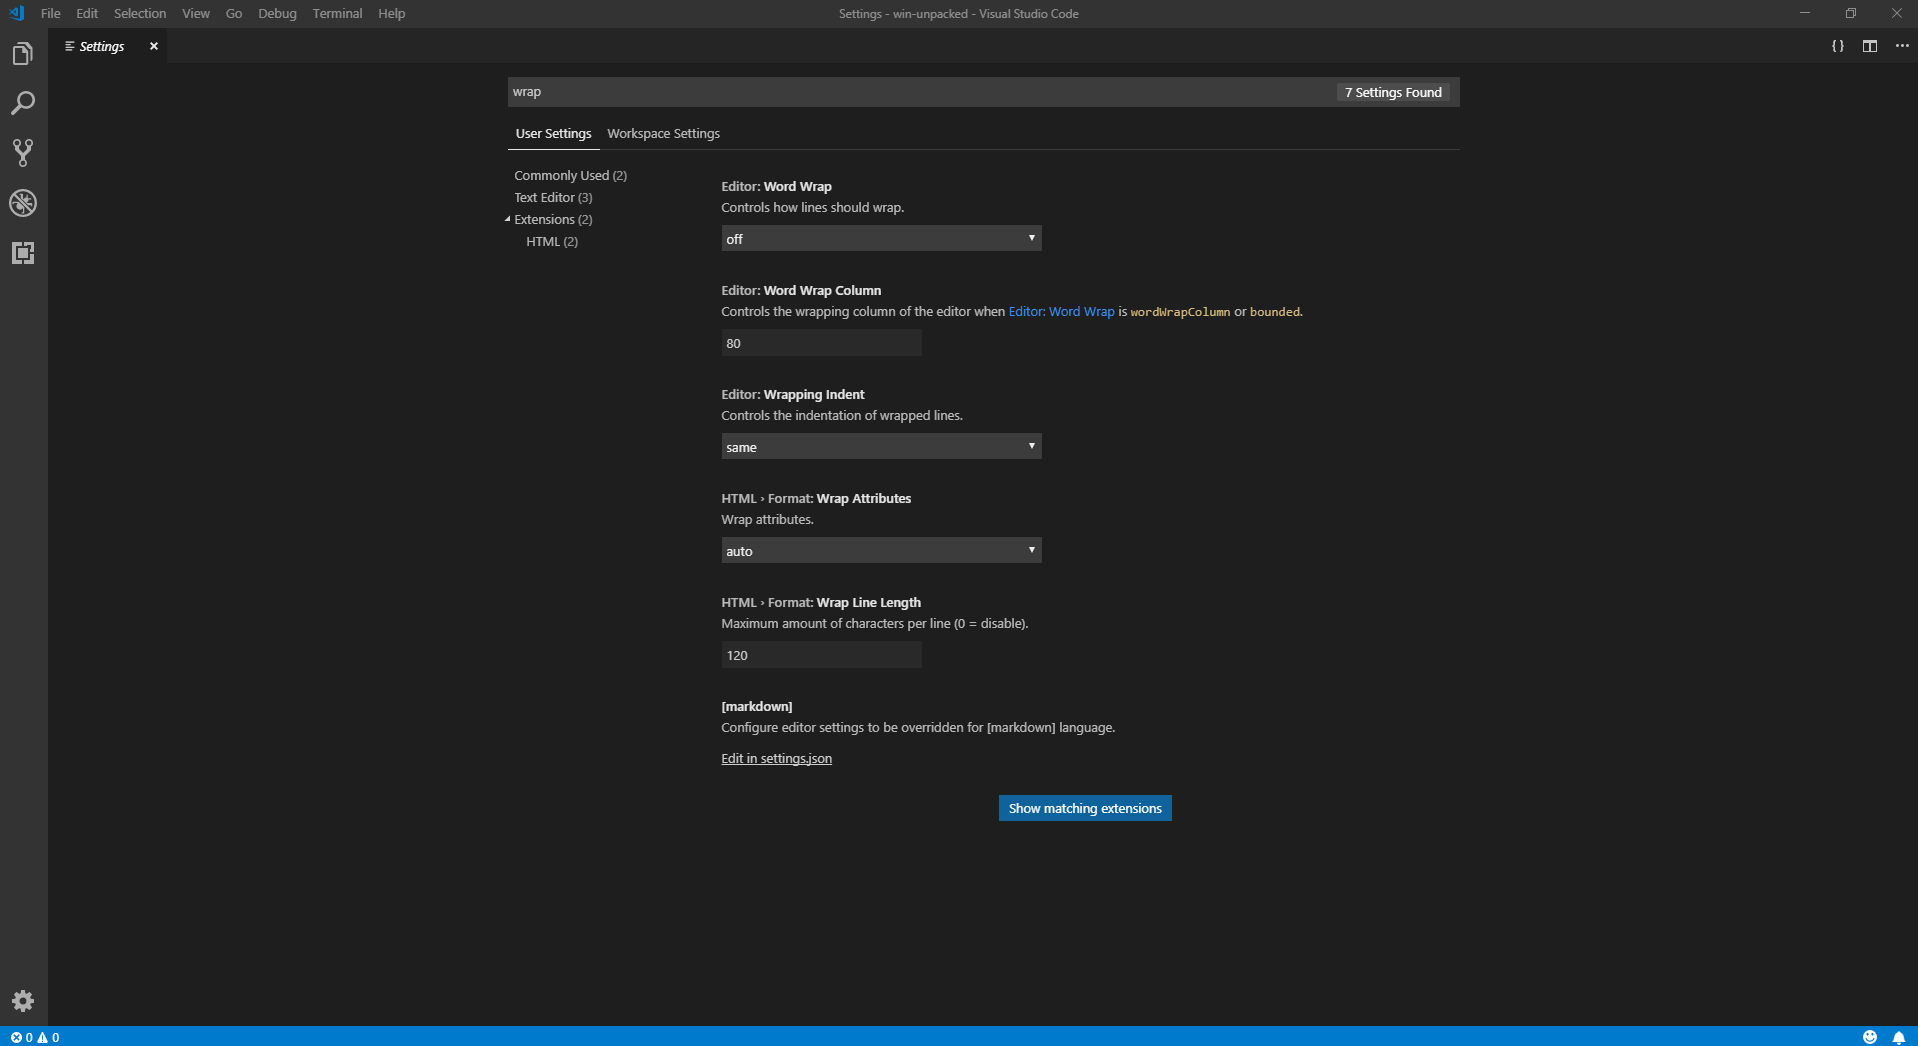The height and width of the screenshot is (1046, 1918).
Task: Open the Debug view in activity bar
Action: [23, 203]
